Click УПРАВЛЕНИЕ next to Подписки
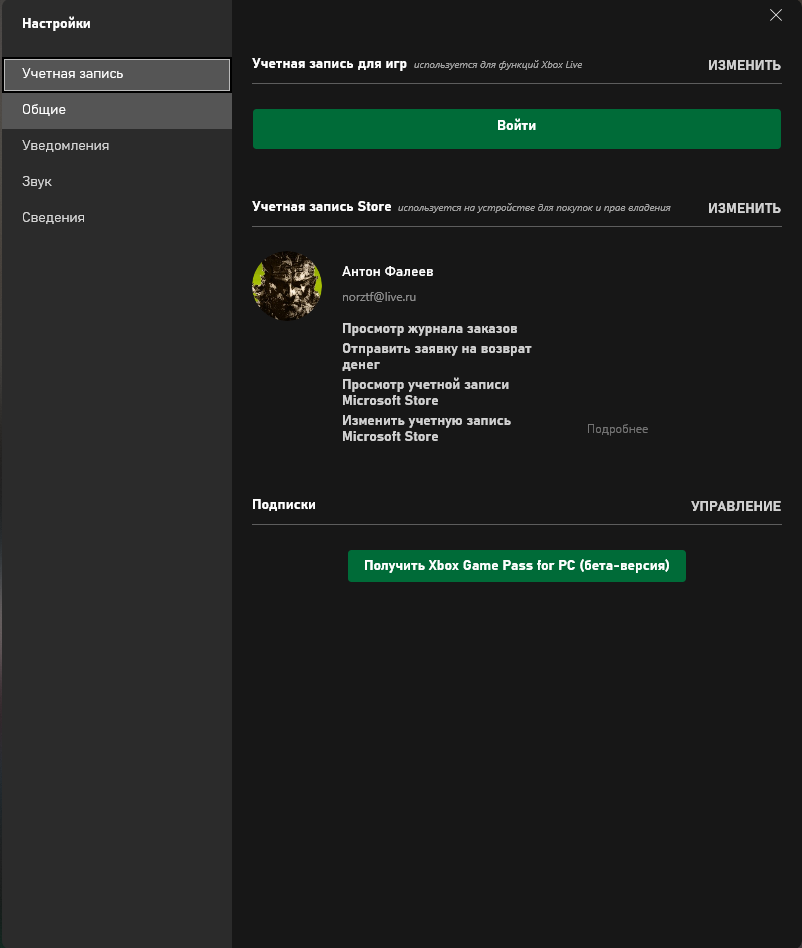This screenshot has height=948, width=802. click(736, 507)
